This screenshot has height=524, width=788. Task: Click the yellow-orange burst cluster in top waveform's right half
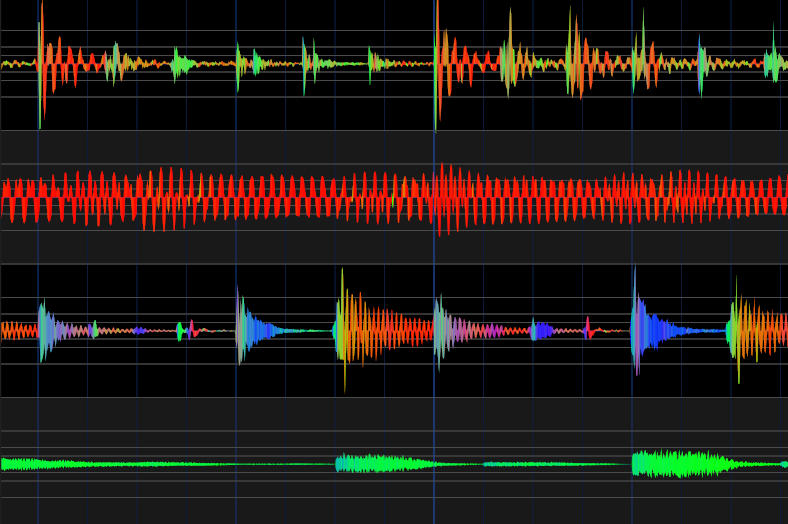tap(577, 60)
